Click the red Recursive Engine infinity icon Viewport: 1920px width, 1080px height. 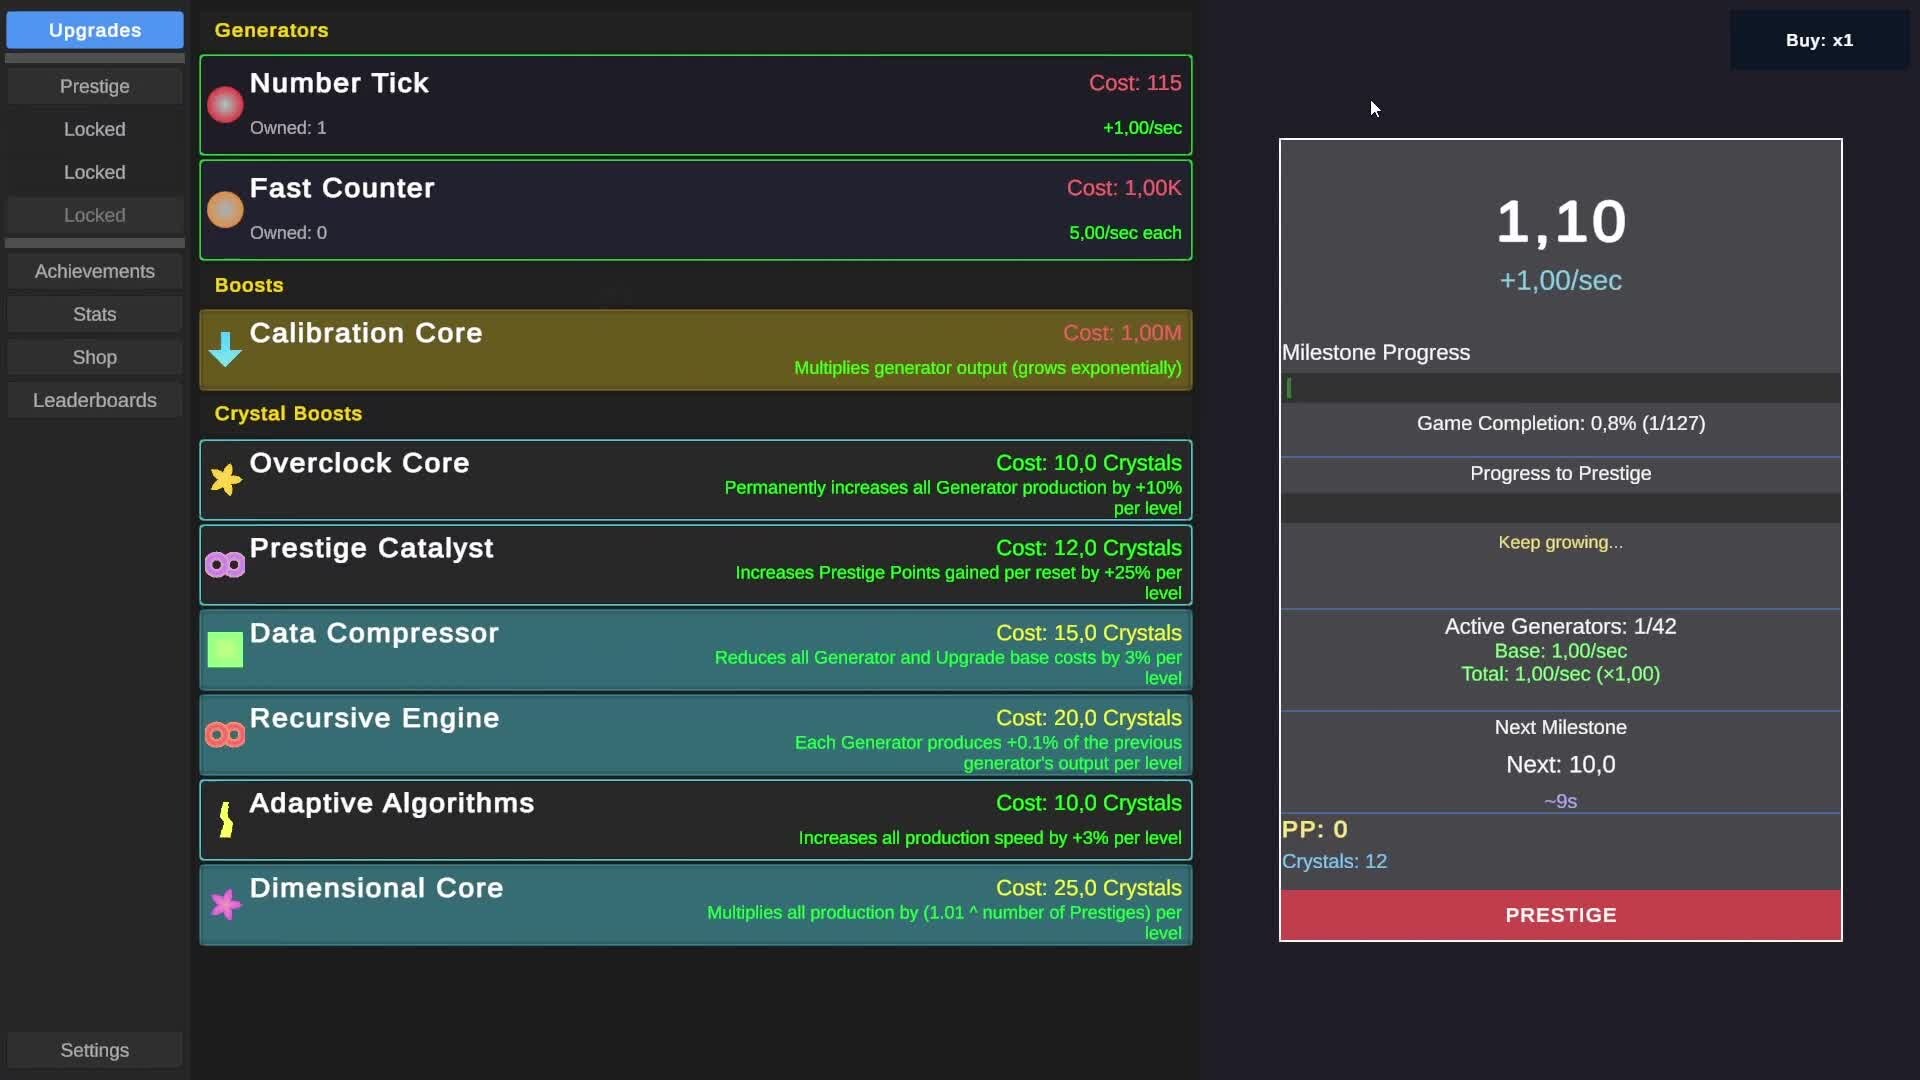point(225,735)
